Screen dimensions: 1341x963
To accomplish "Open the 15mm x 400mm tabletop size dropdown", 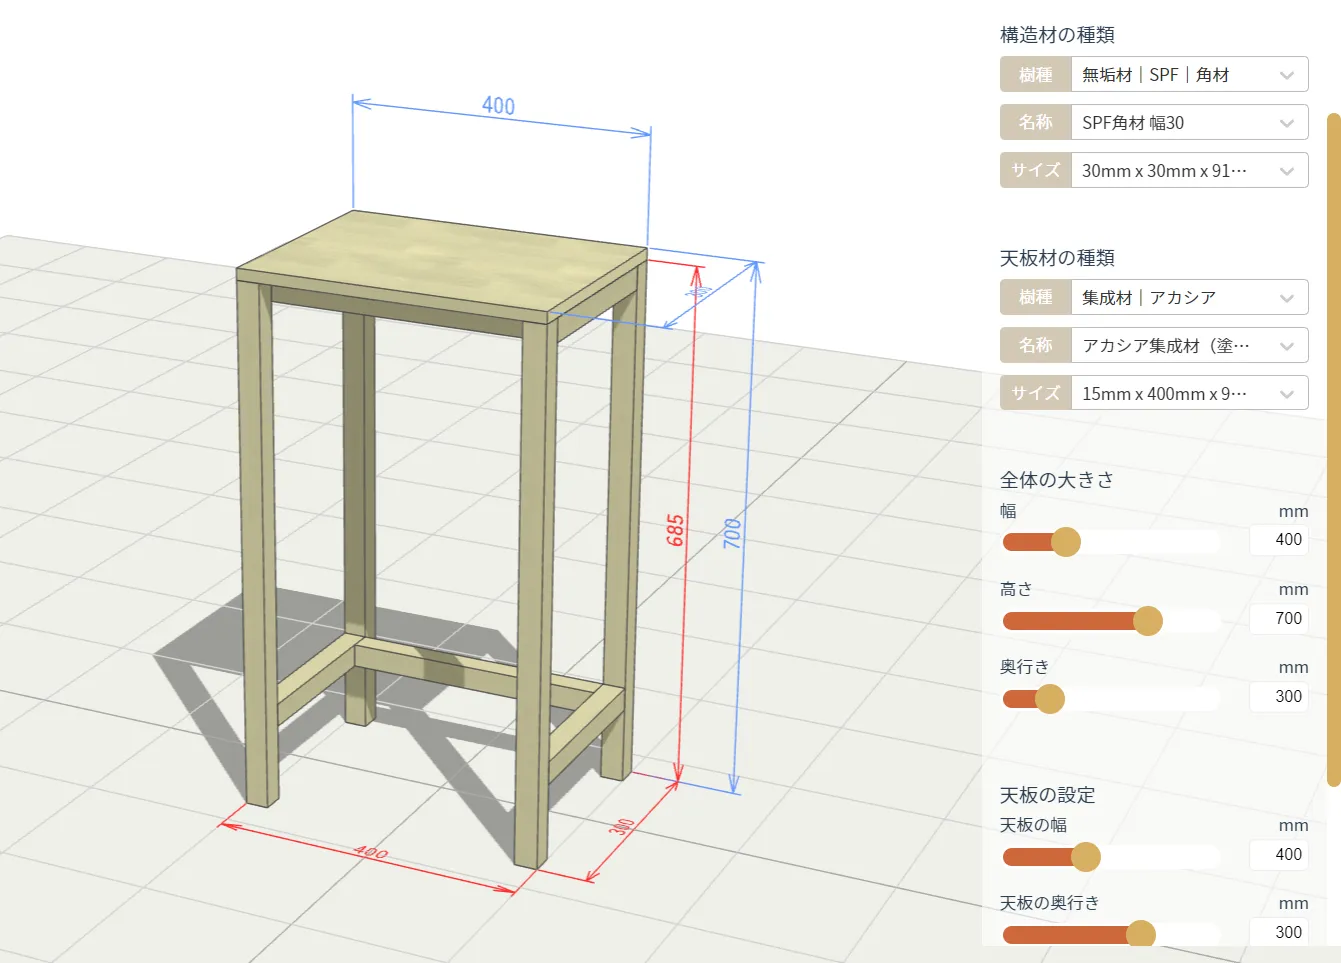I will coord(1188,394).
